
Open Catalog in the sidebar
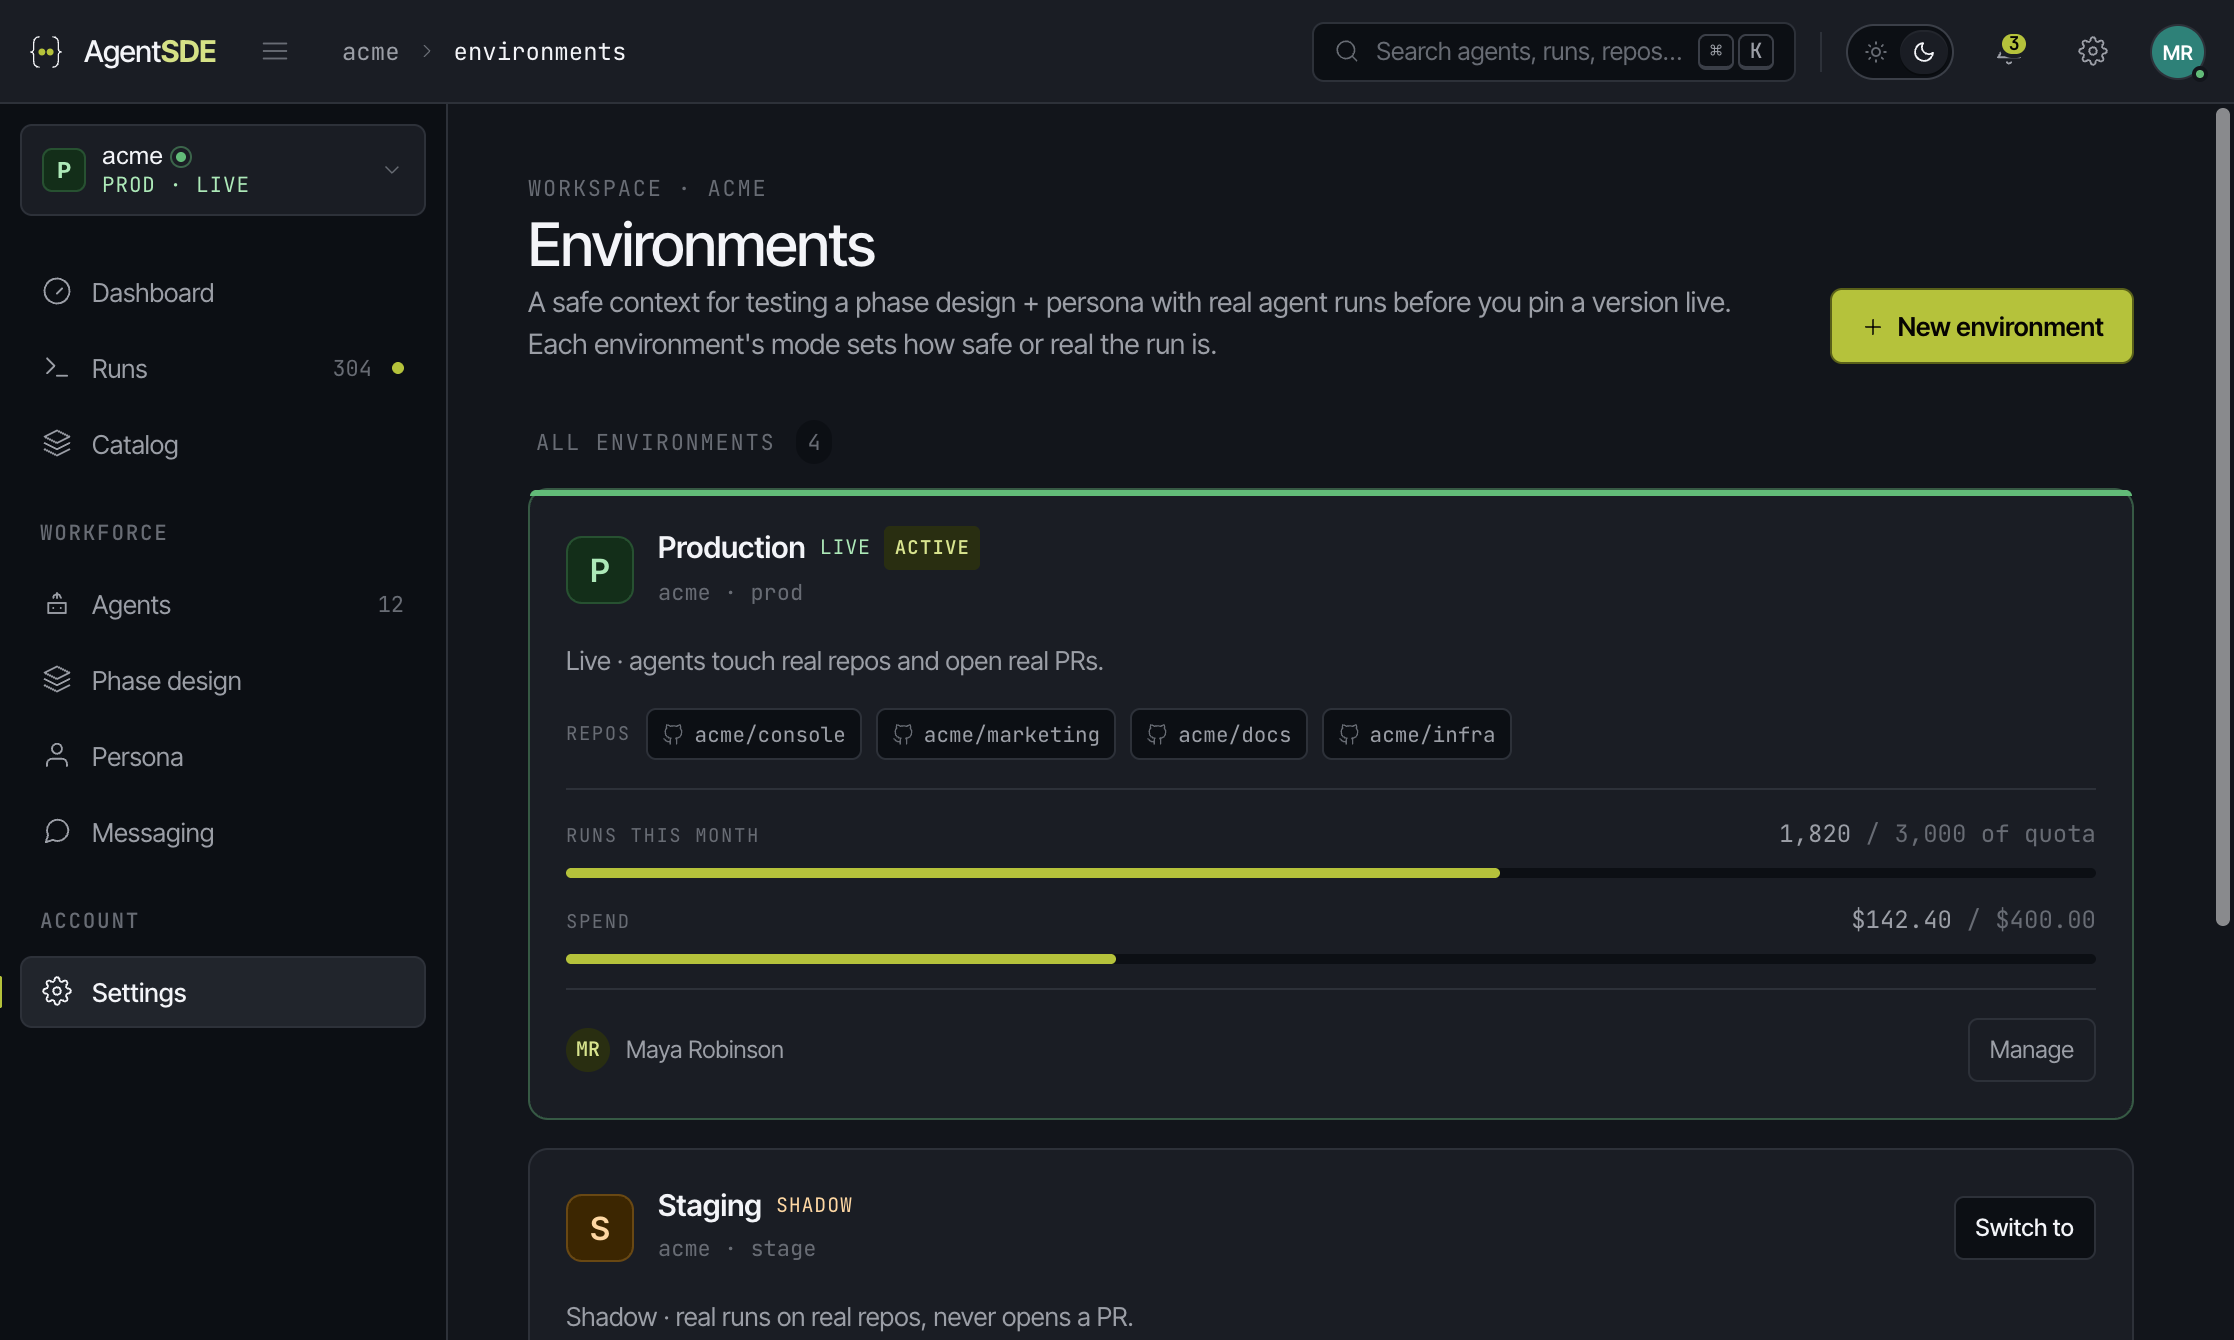223,444
